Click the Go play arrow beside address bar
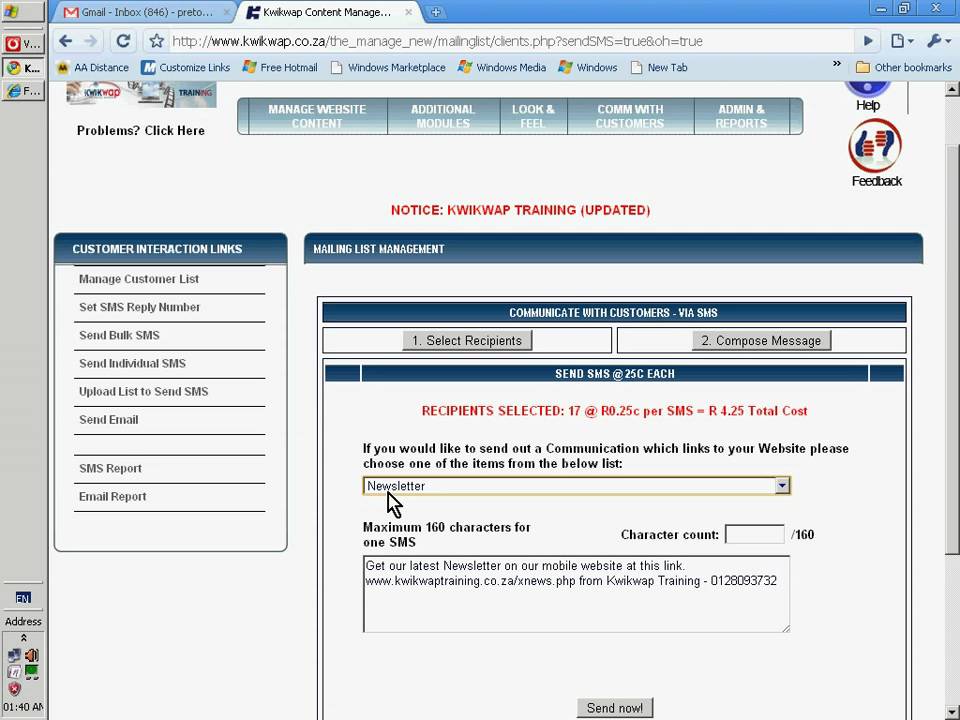The image size is (960, 720). [x=868, y=41]
